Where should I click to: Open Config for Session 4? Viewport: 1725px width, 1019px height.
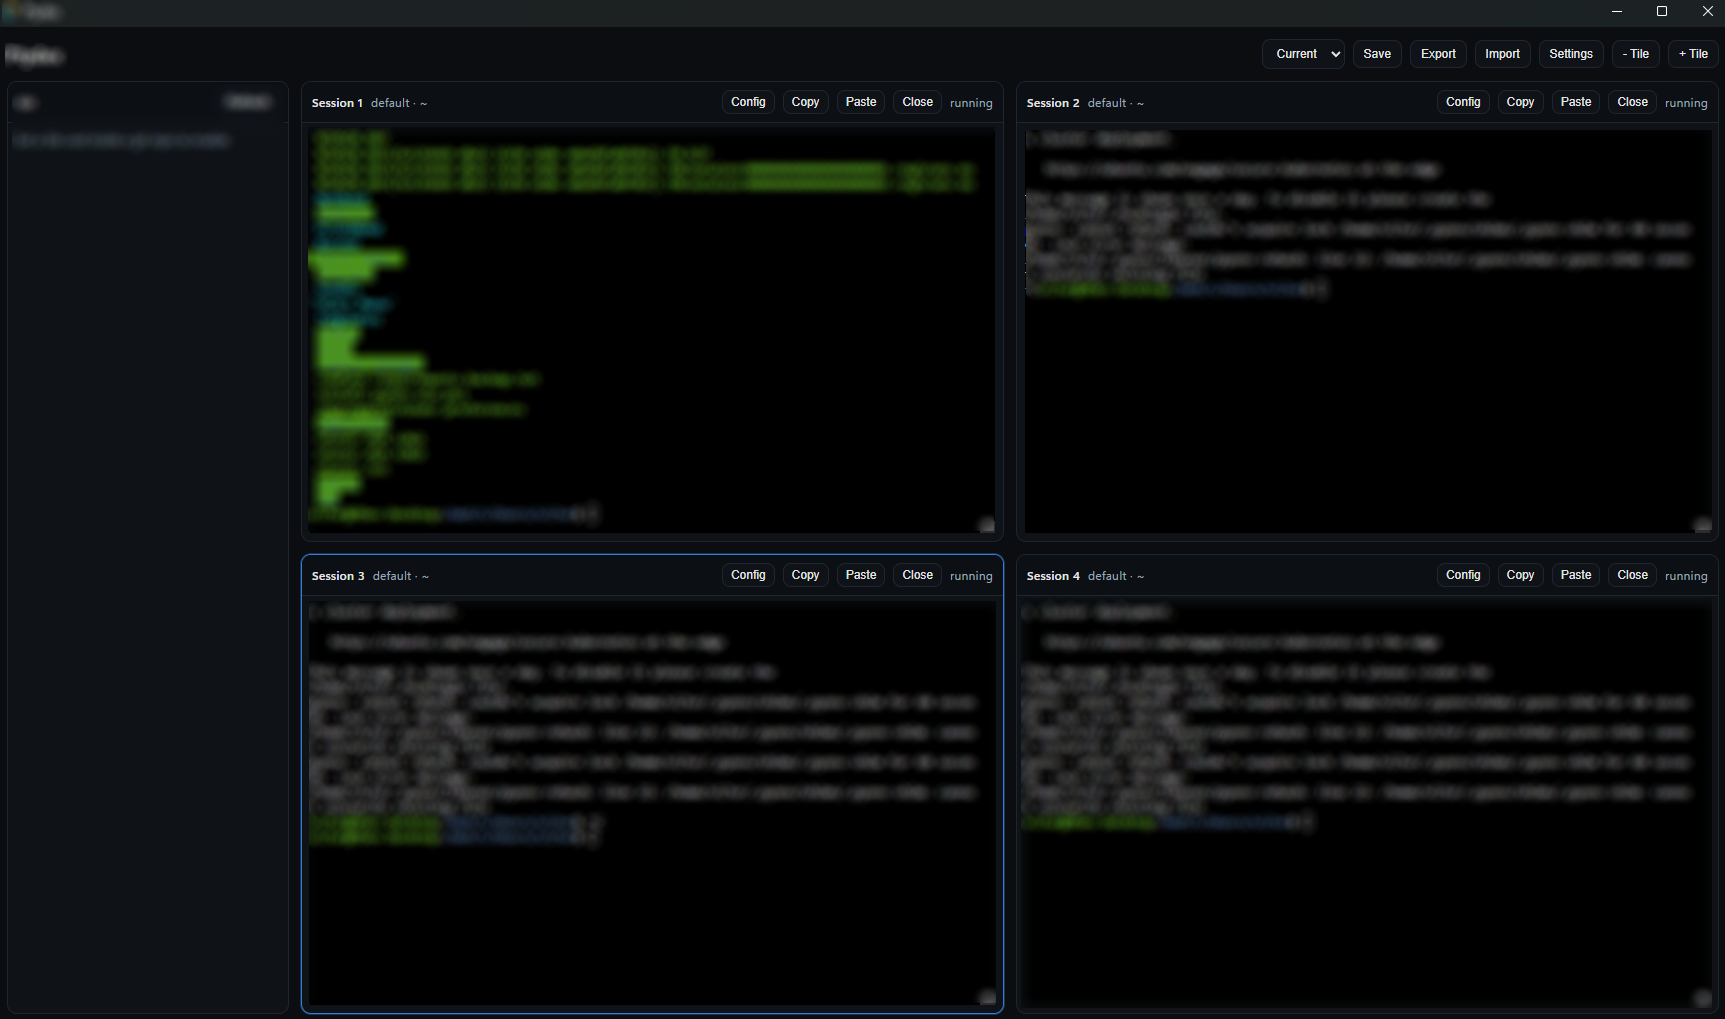tap(1463, 575)
